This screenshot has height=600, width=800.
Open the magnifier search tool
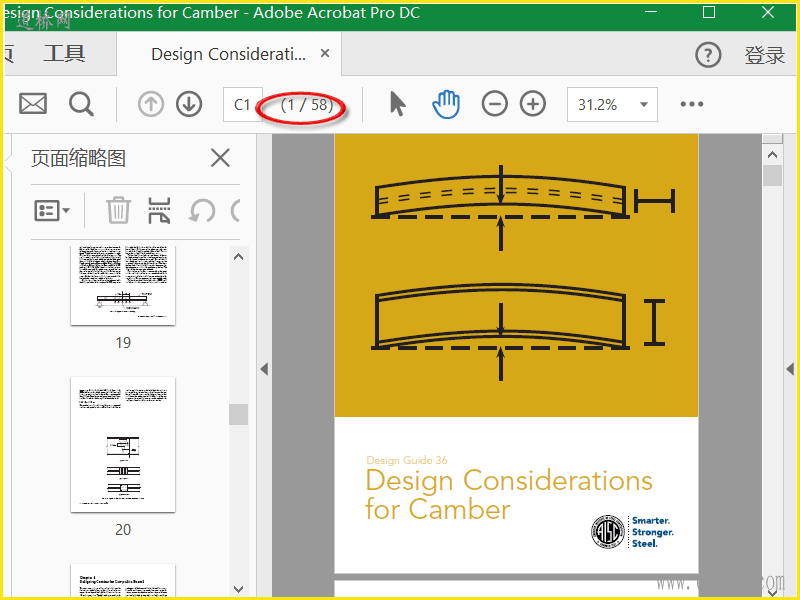tap(81, 105)
